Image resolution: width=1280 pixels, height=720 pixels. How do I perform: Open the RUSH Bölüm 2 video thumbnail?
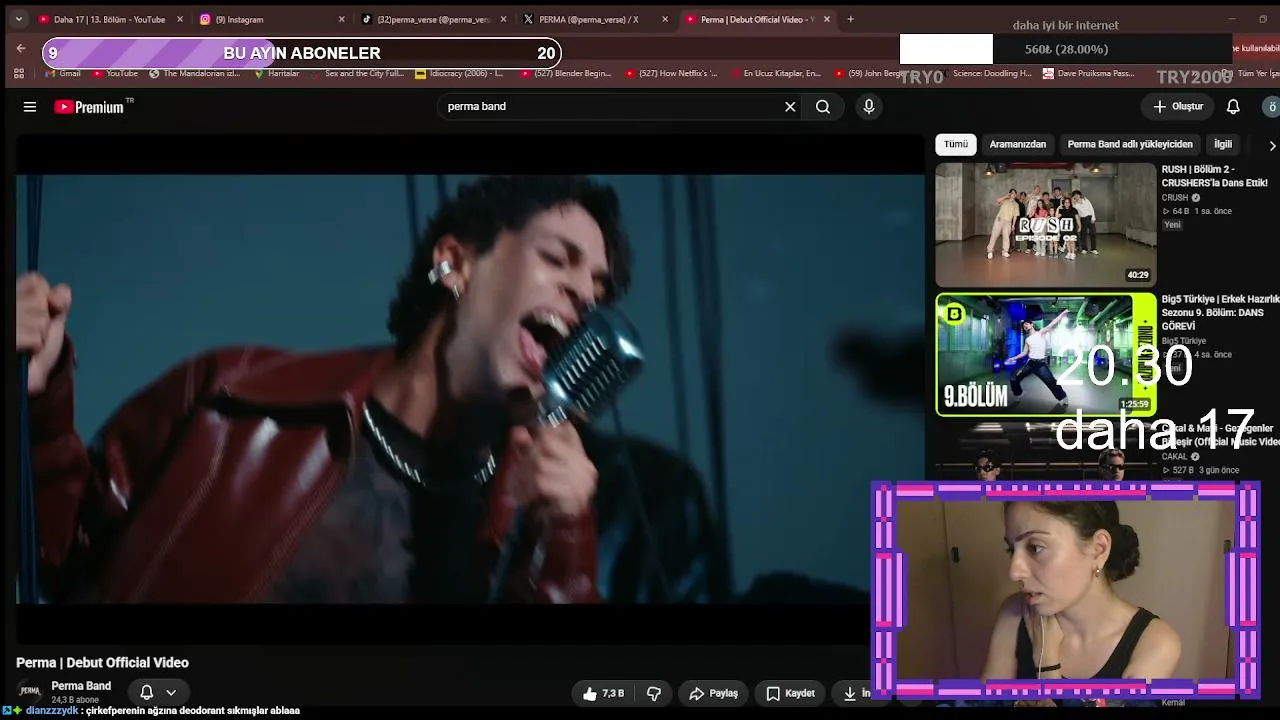[1045, 225]
